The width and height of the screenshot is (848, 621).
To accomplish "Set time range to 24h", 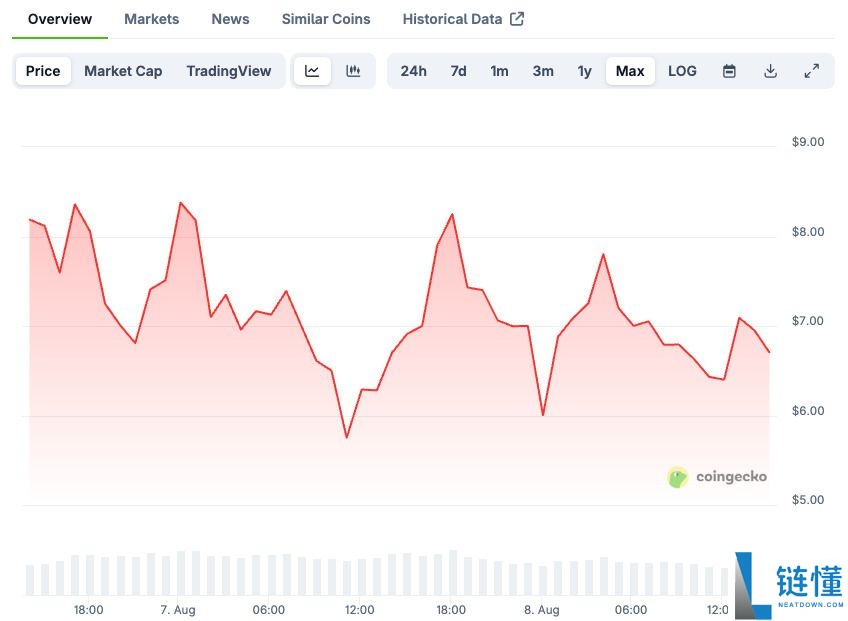I will 413,71.
